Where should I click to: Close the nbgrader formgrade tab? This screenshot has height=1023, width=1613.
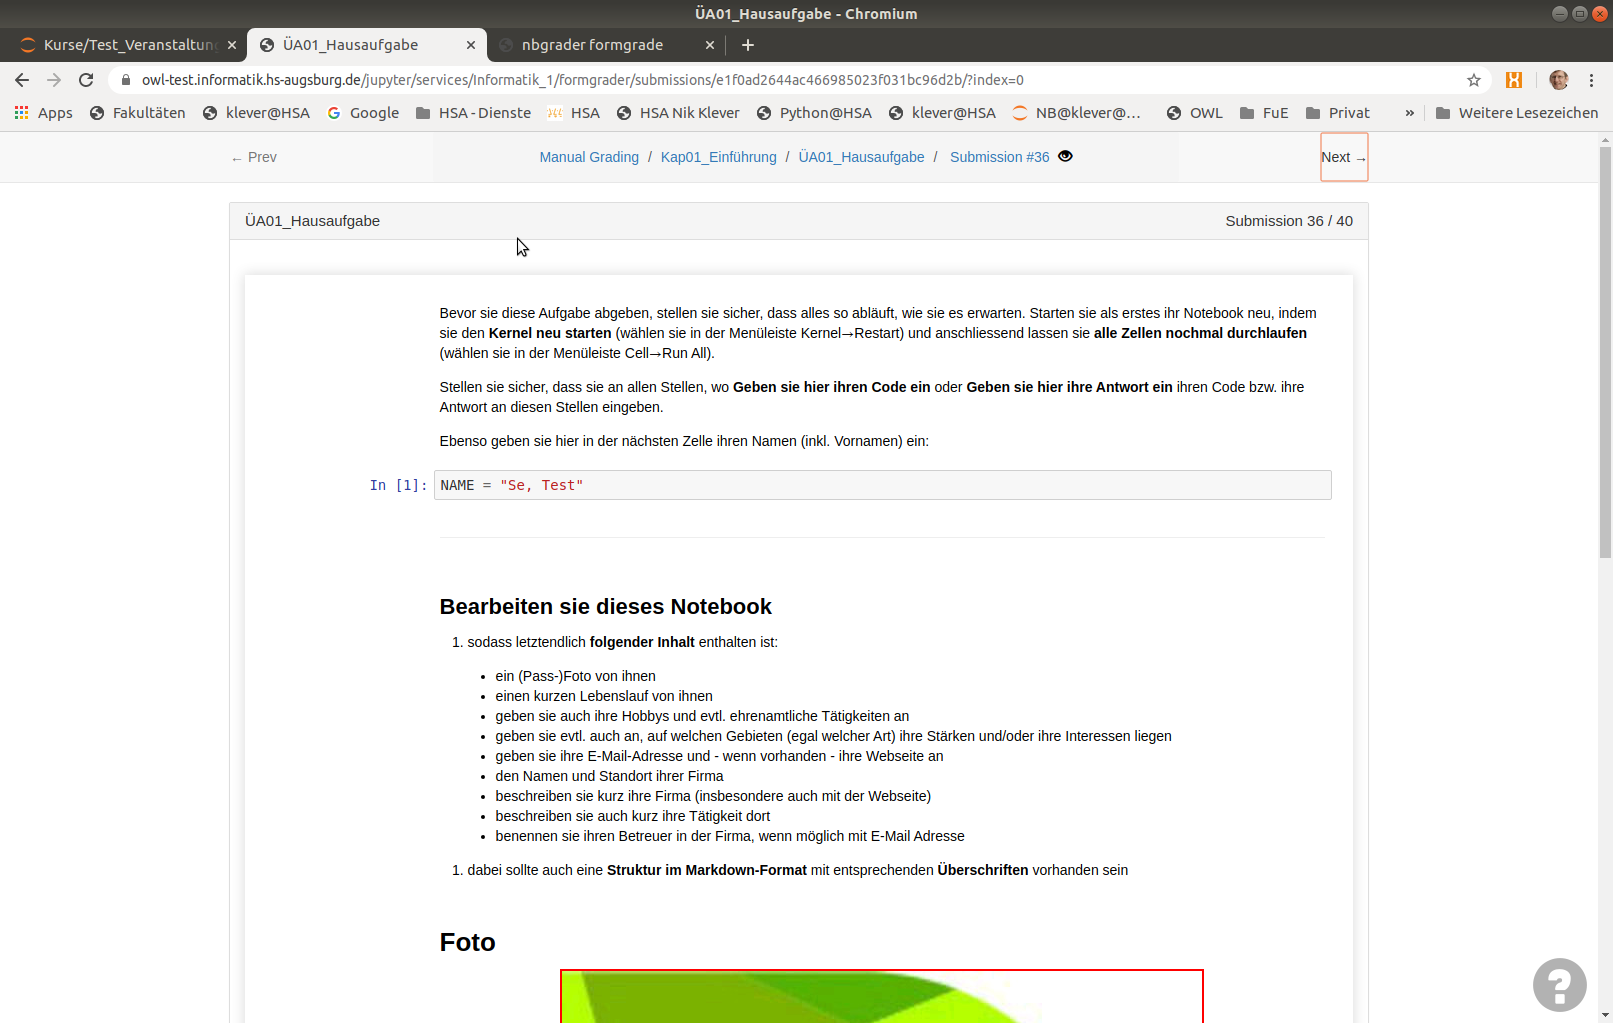(710, 45)
